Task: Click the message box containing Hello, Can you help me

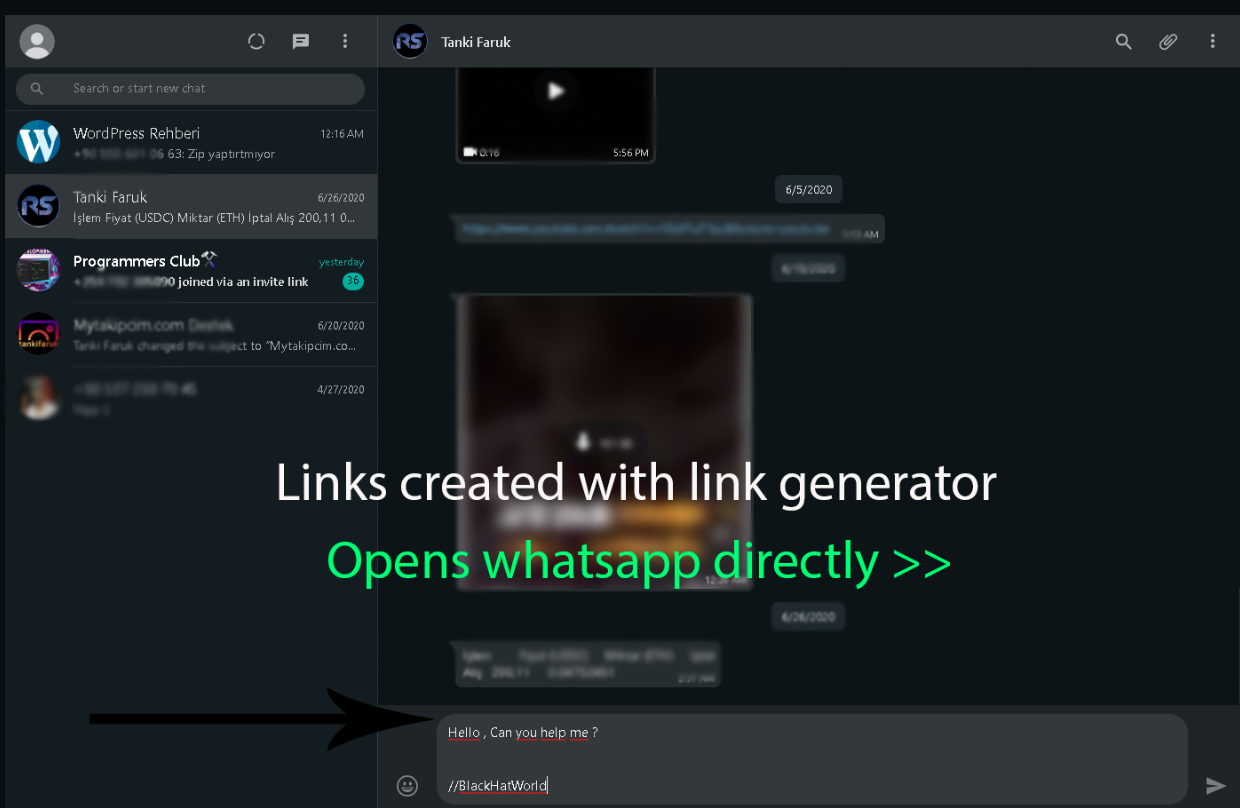Action: [x=812, y=759]
